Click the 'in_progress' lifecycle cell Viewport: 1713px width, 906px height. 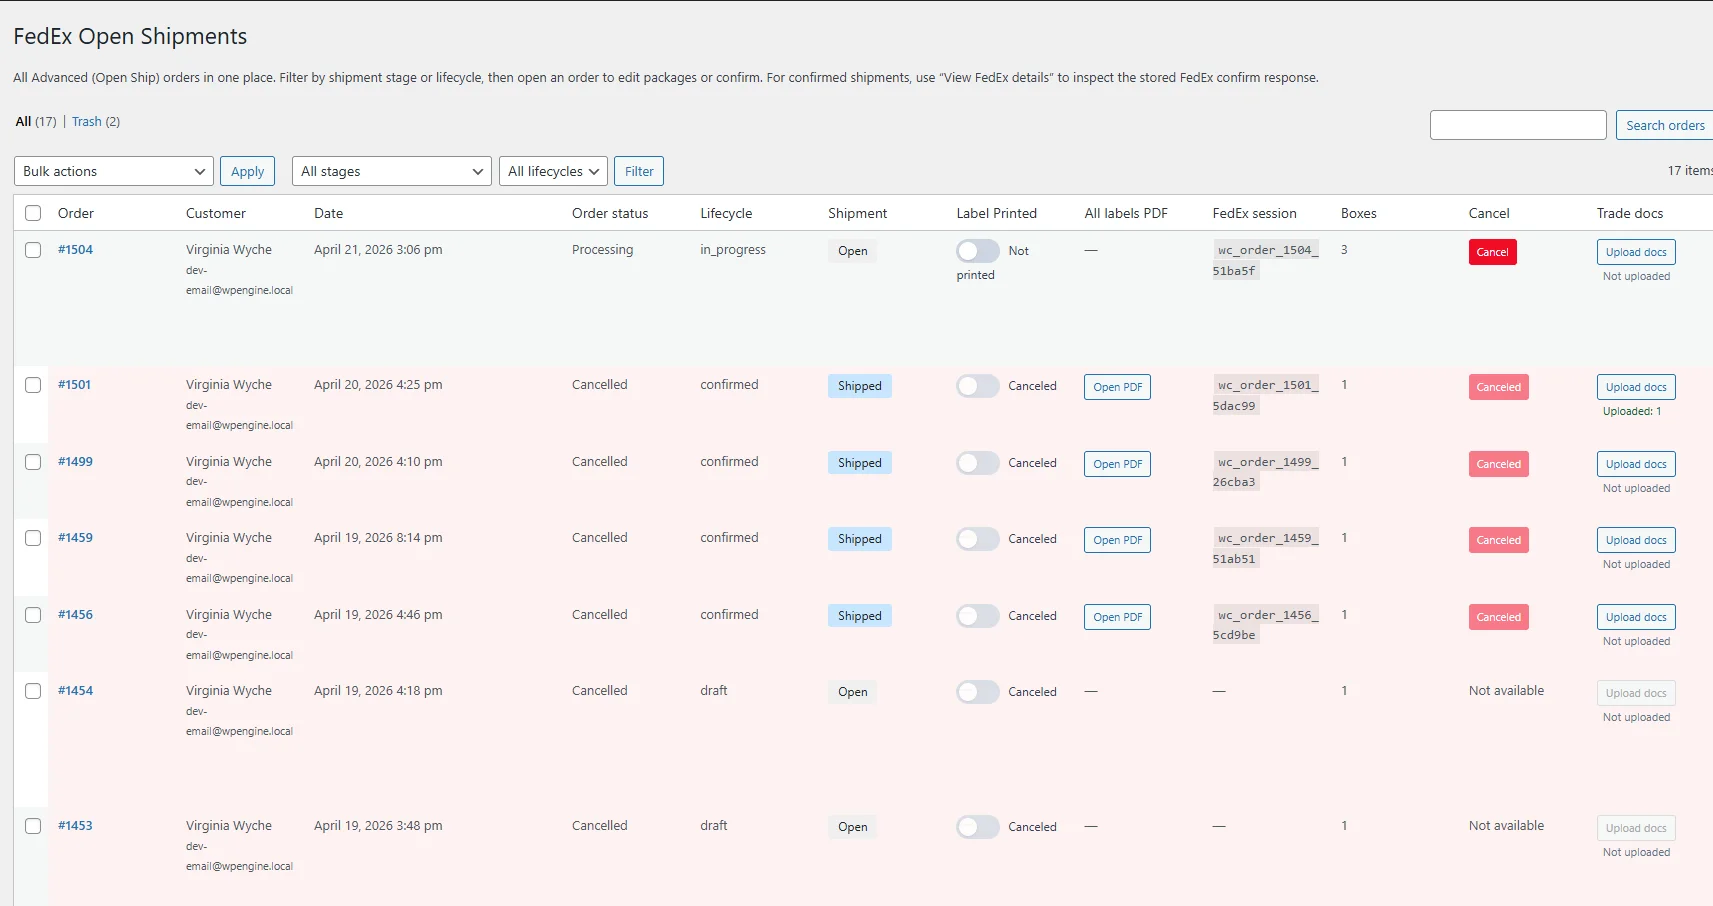pyautogui.click(x=733, y=250)
